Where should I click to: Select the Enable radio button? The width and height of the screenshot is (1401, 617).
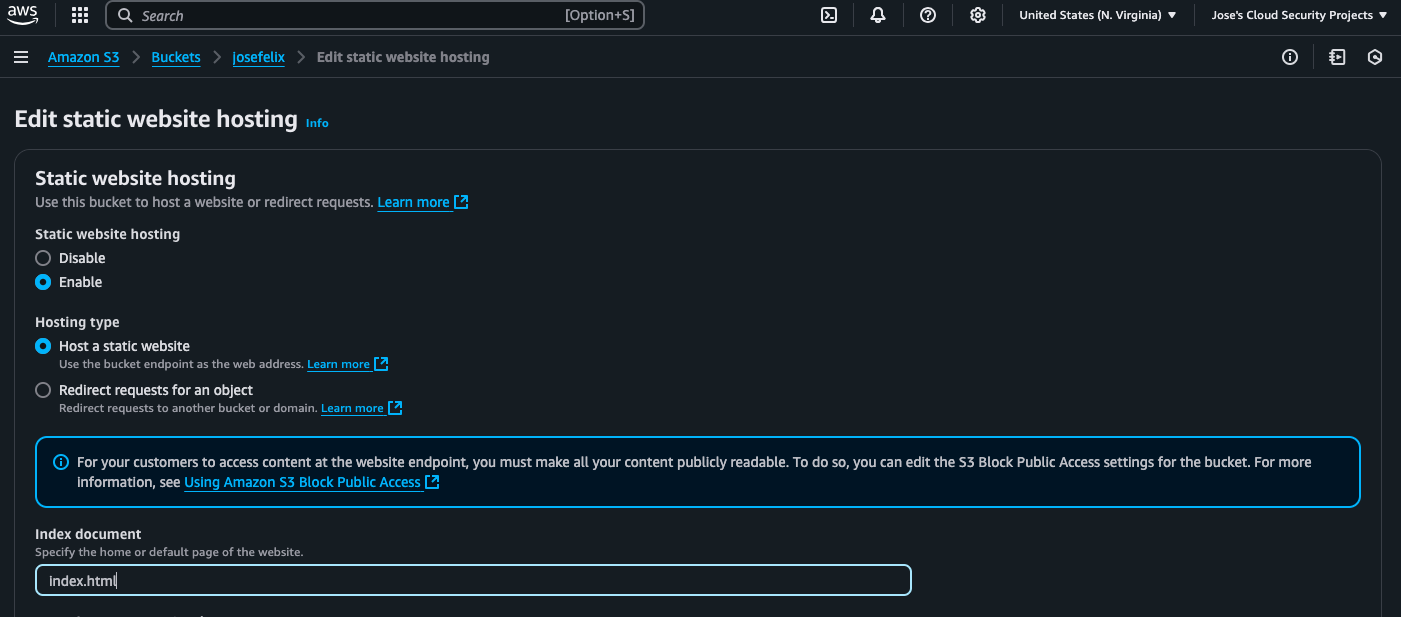(x=43, y=282)
